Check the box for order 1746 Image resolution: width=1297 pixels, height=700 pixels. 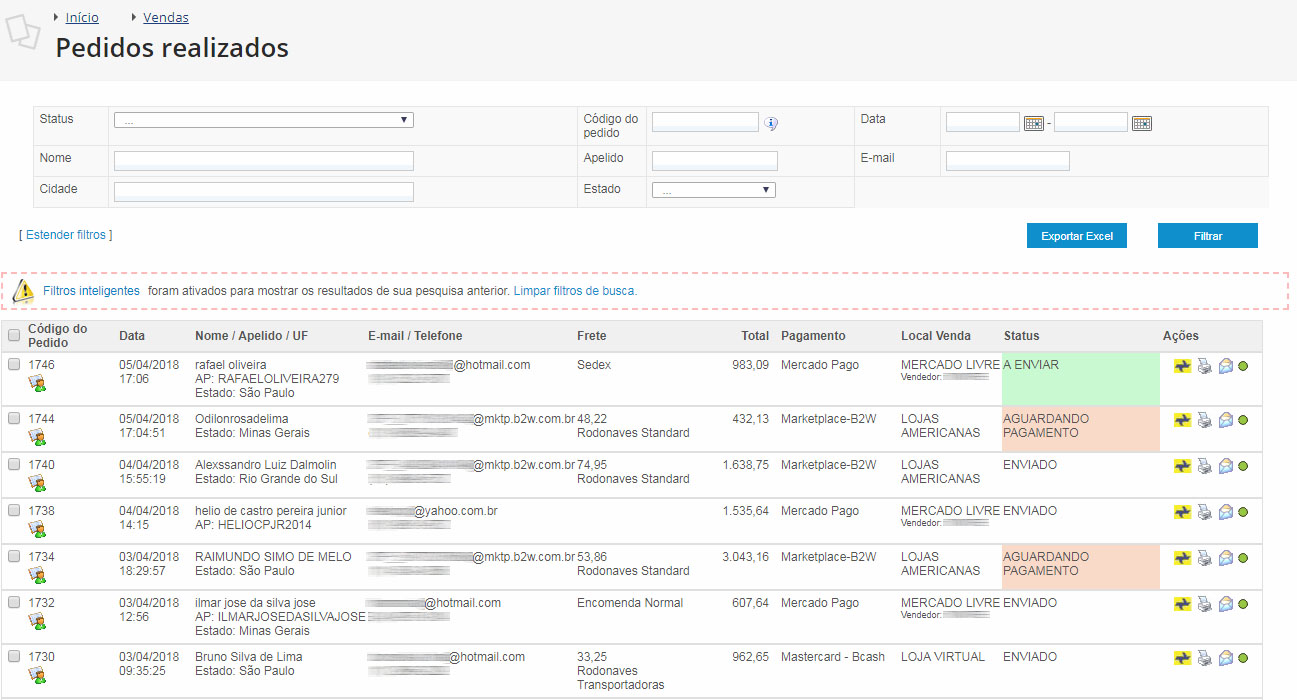[x=14, y=365]
